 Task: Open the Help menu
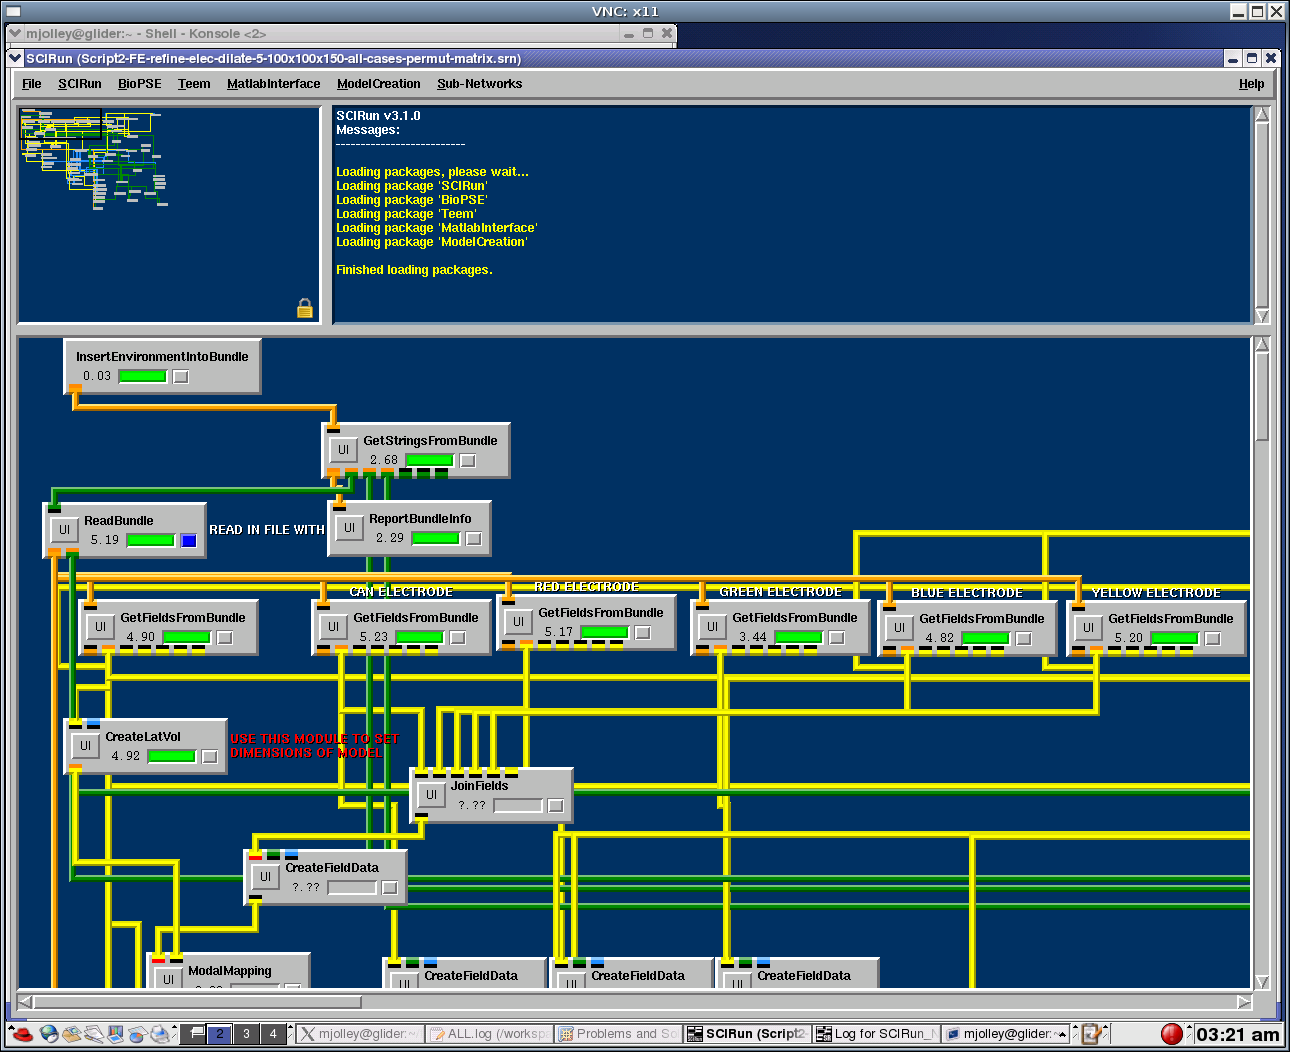tap(1251, 84)
